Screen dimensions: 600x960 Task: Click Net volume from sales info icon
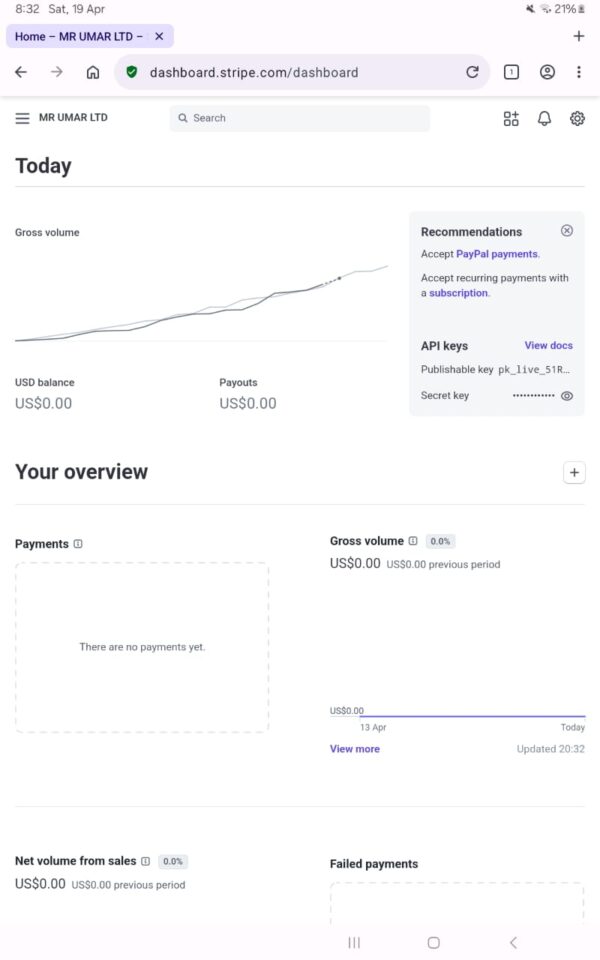(146, 861)
